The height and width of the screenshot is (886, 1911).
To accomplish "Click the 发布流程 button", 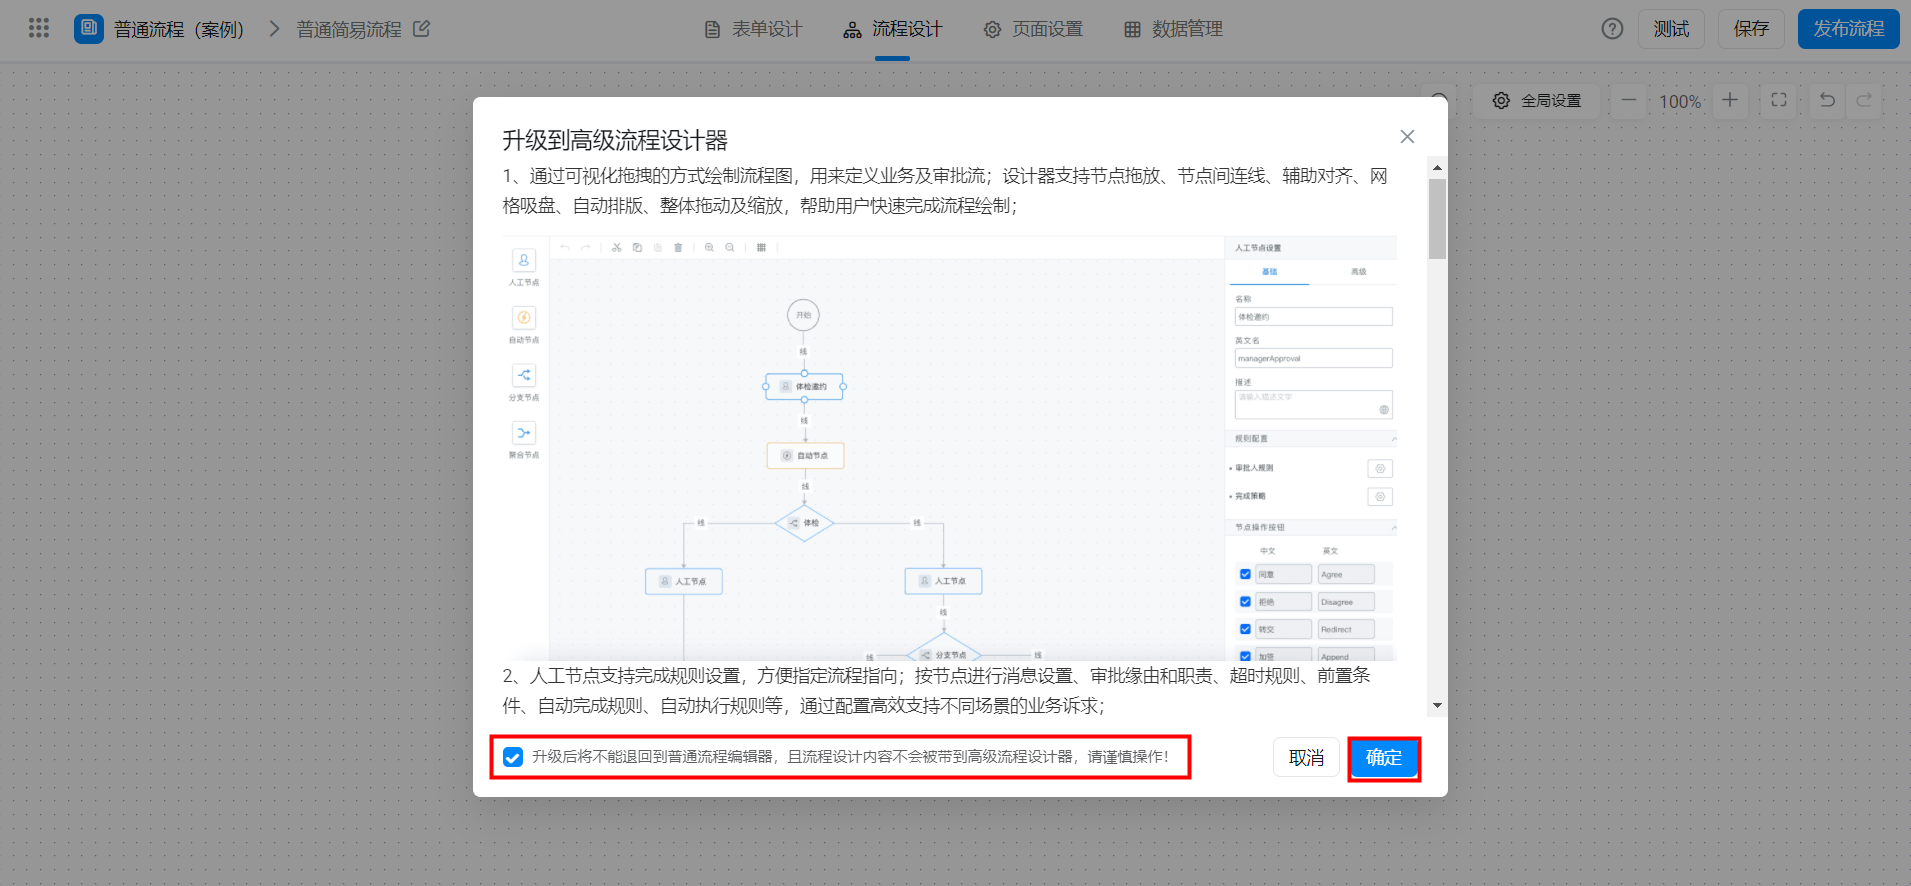I will [x=1848, y=29].
